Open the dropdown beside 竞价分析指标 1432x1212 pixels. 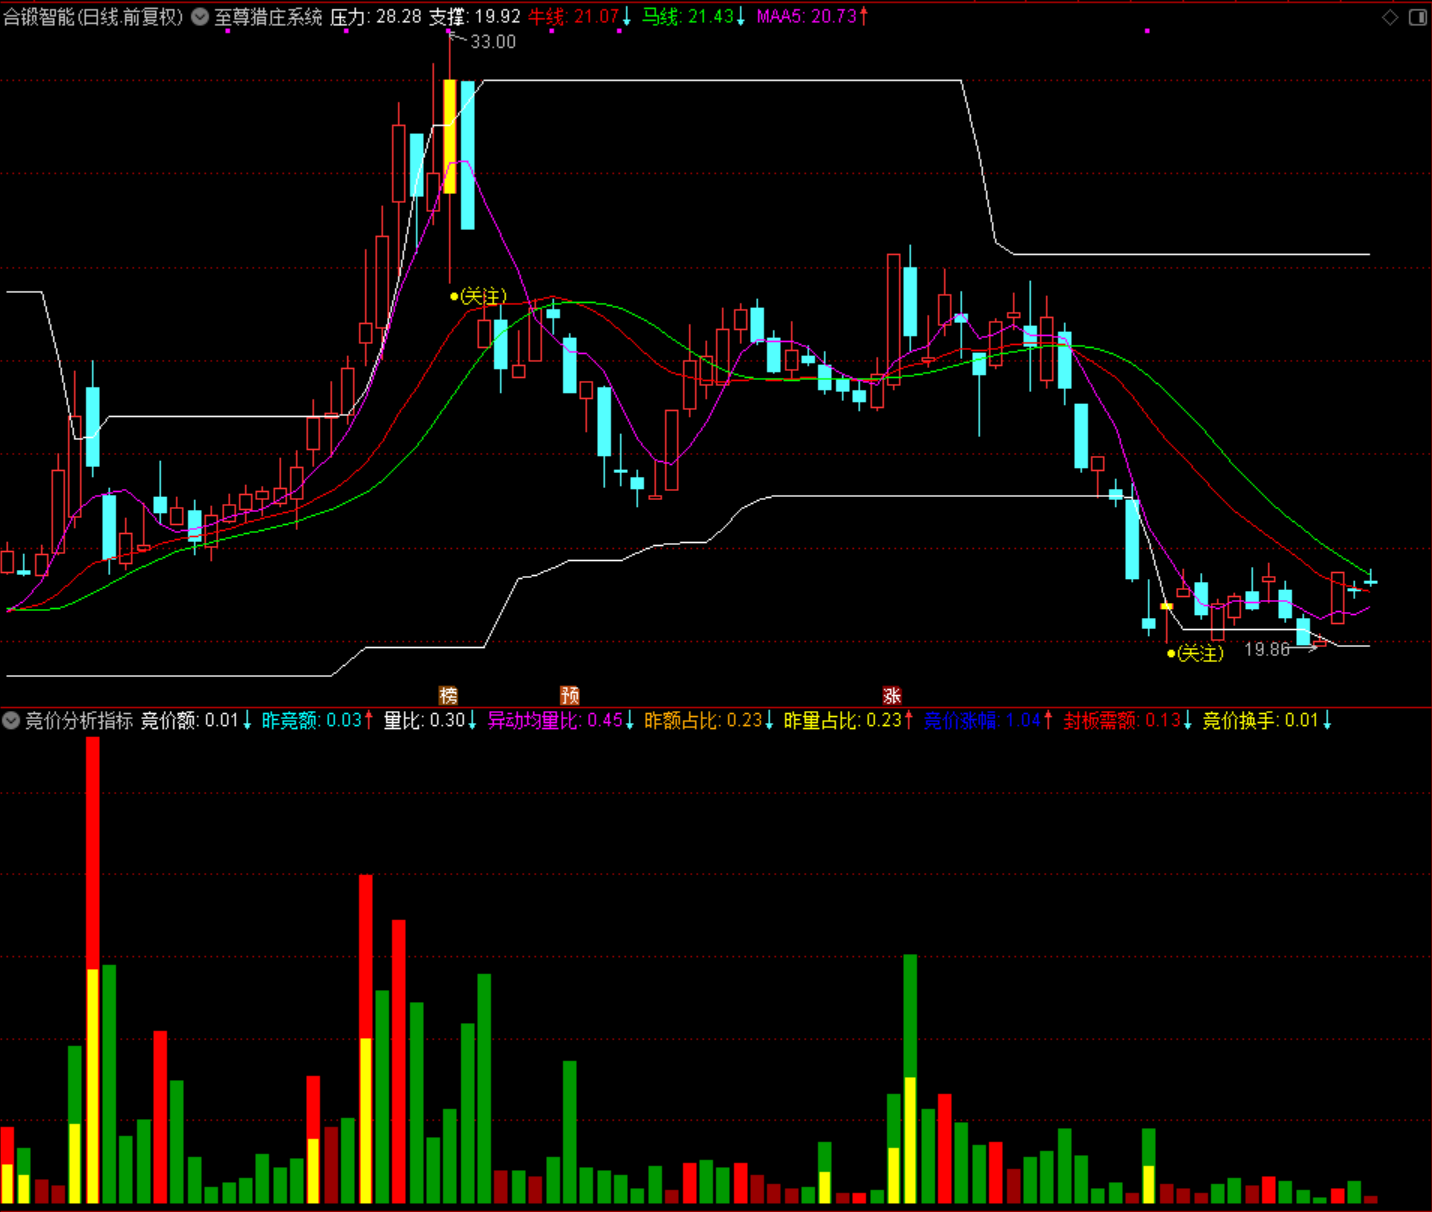[11, 720]
